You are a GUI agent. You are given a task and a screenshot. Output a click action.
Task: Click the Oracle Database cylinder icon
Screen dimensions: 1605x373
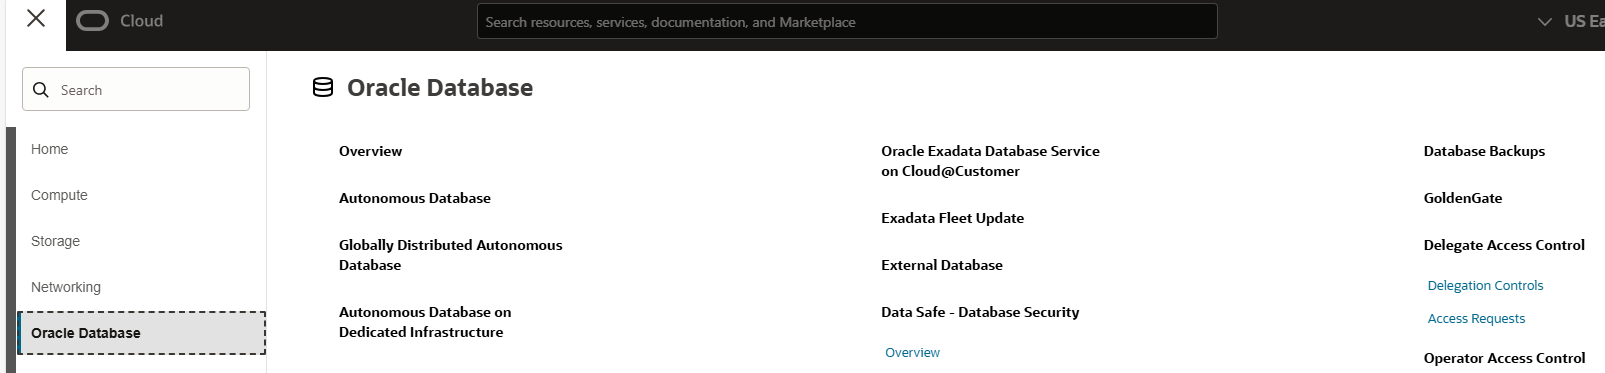(x=323, y=88)
